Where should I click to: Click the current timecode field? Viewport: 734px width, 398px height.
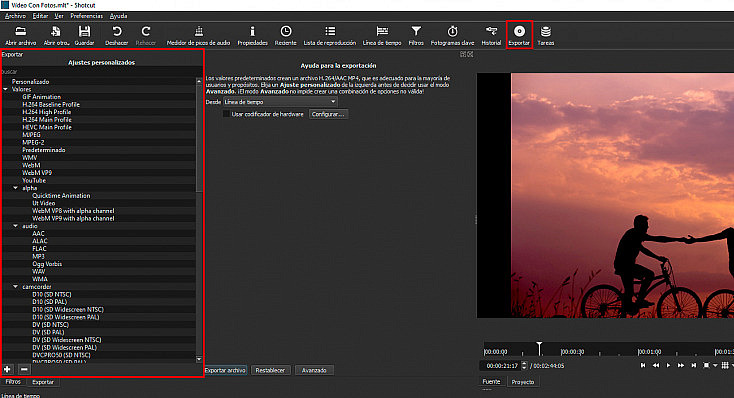501,365
